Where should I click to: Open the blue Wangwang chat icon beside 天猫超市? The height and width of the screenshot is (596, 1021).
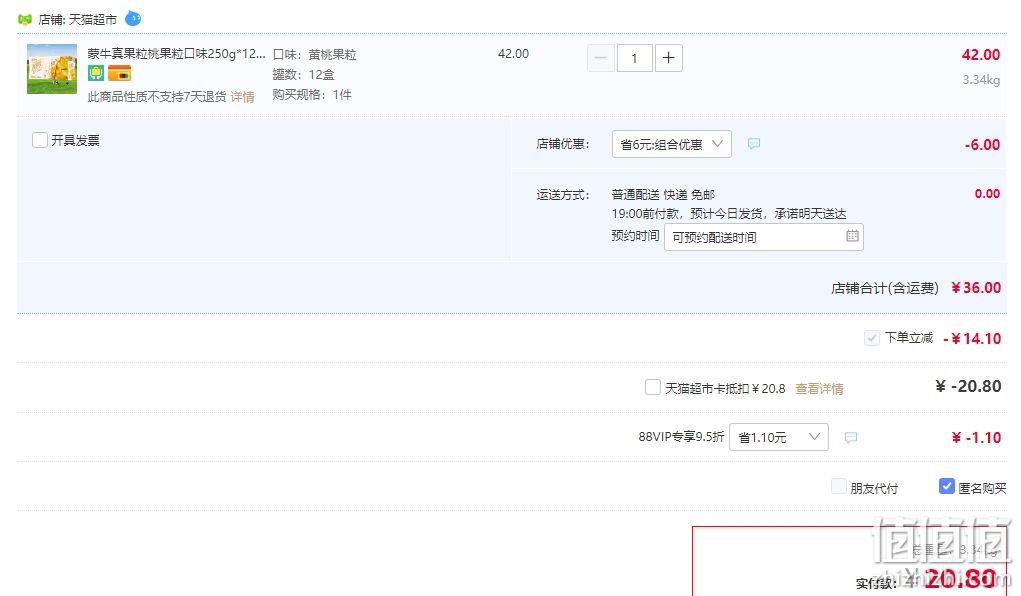(133, 19)
